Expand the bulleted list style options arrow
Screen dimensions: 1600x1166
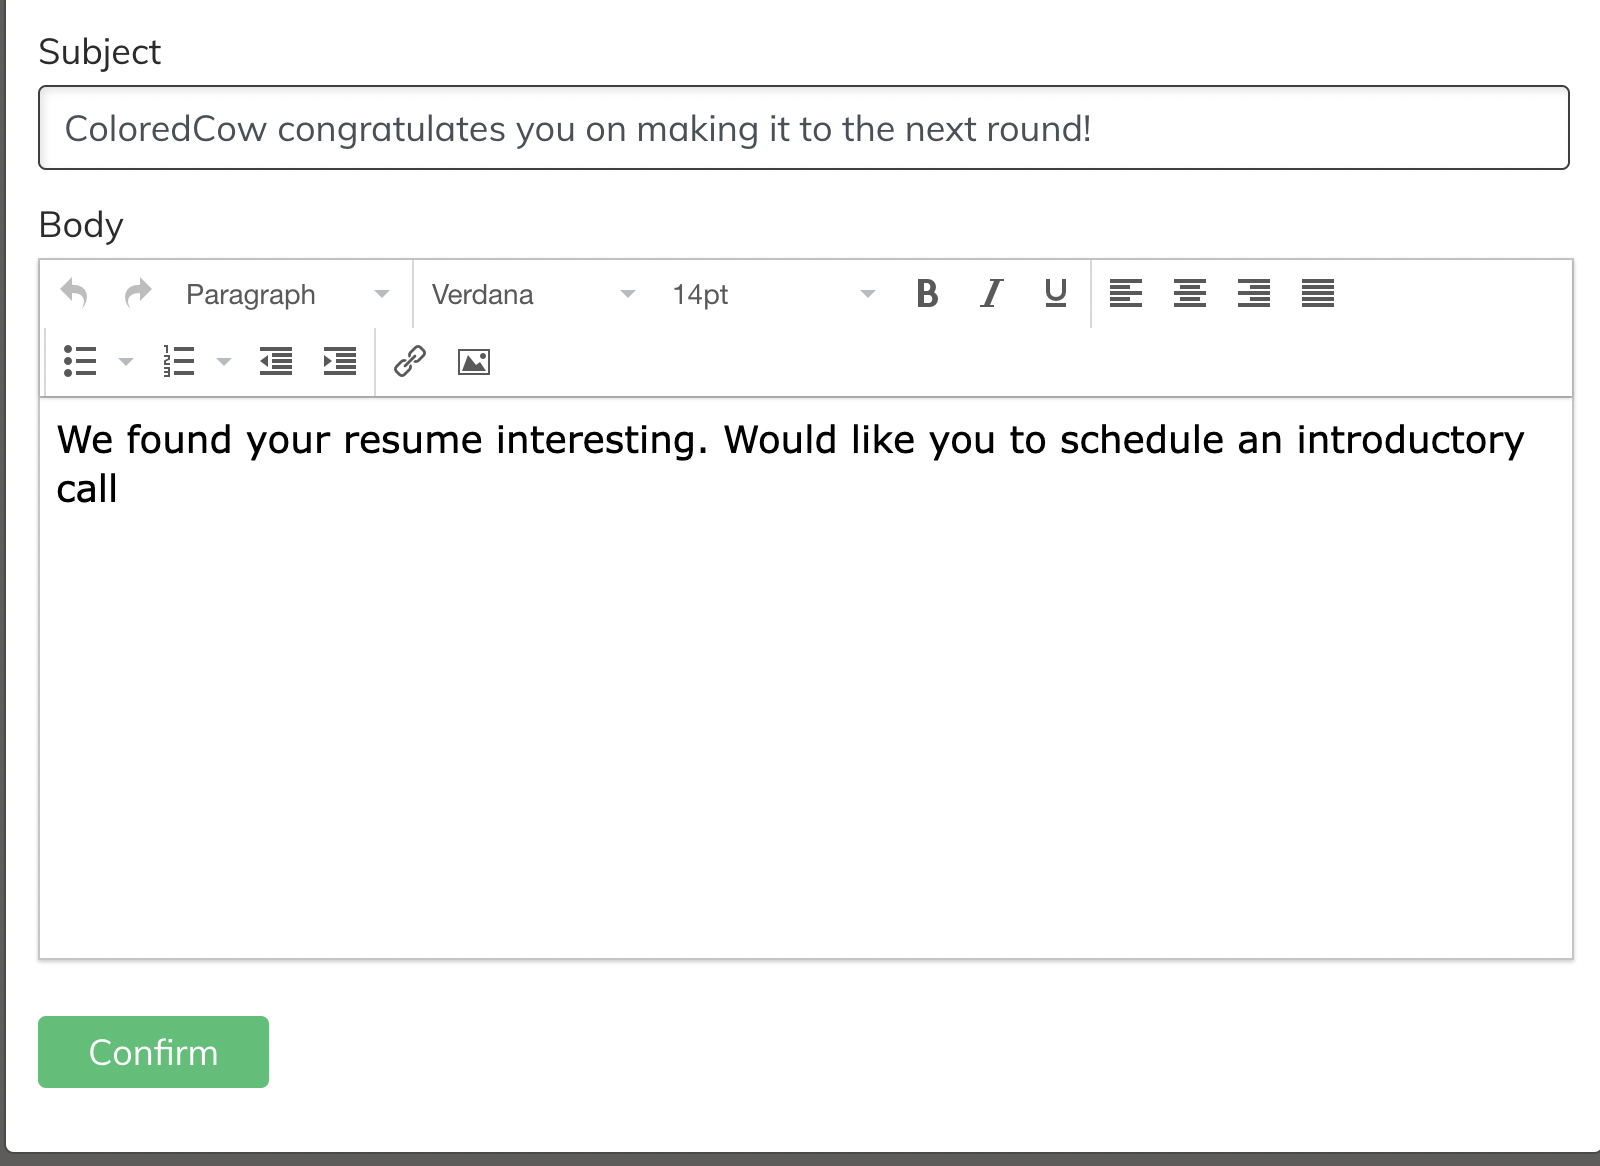point(125,362)
